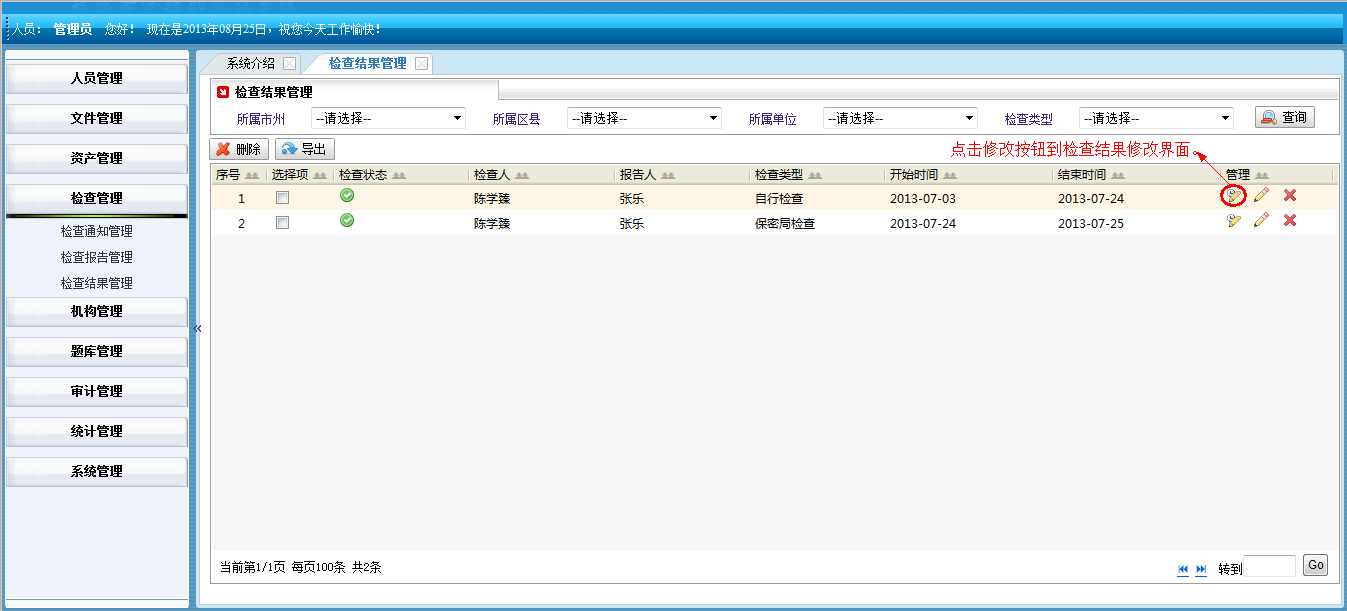This screenshot has height=611, width=1347.
Task: Sort by 管理 column sort icon
Action: tap(1262, 175)
